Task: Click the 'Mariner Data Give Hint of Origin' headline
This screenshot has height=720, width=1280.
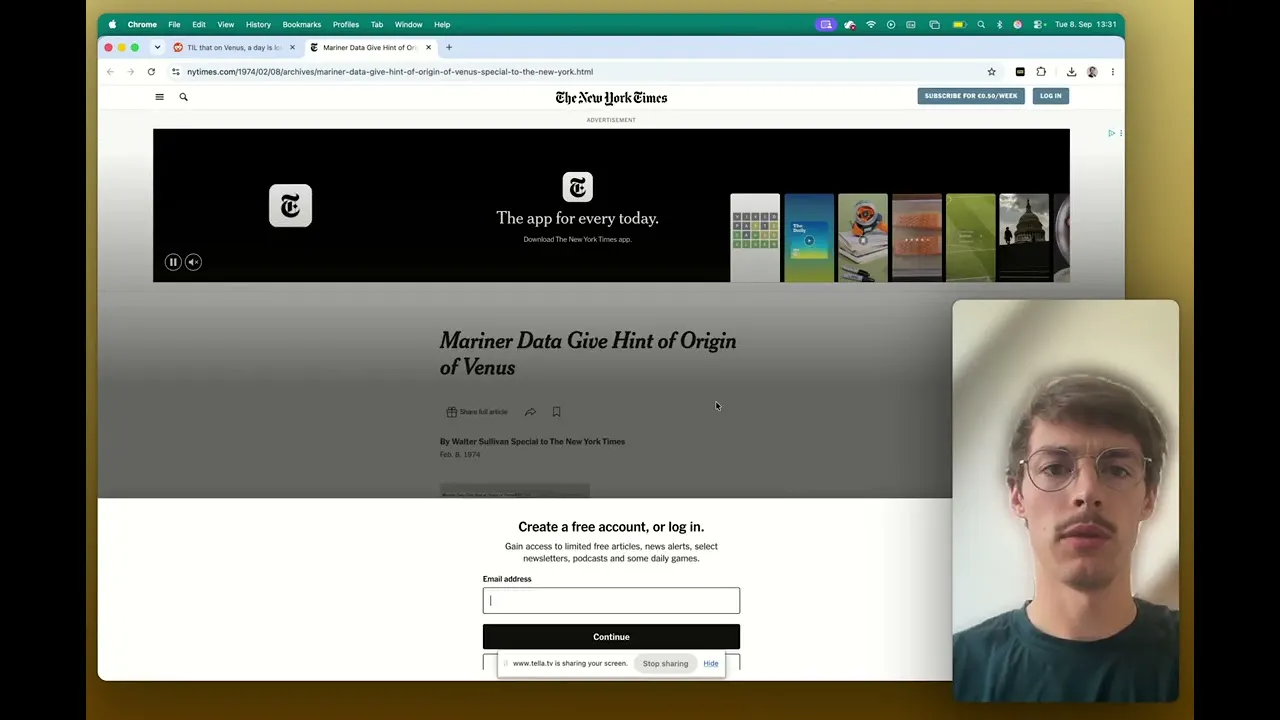Action: pyautogui.click(x=588, y=354)
